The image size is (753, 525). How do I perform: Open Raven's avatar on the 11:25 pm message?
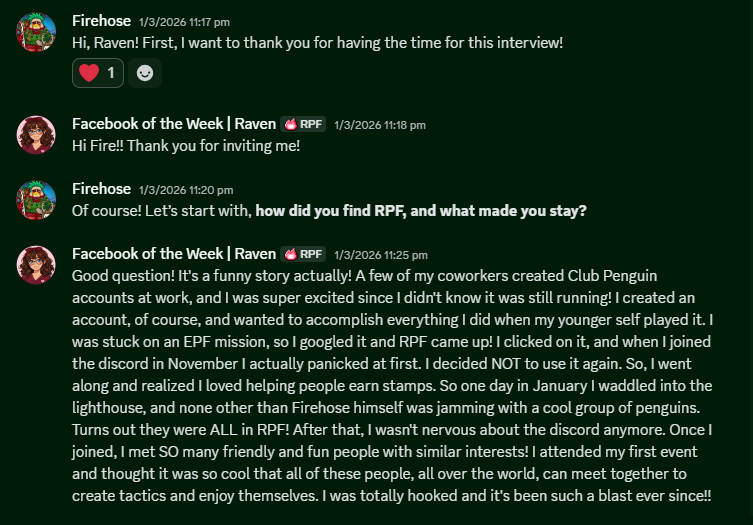(35, 265)
